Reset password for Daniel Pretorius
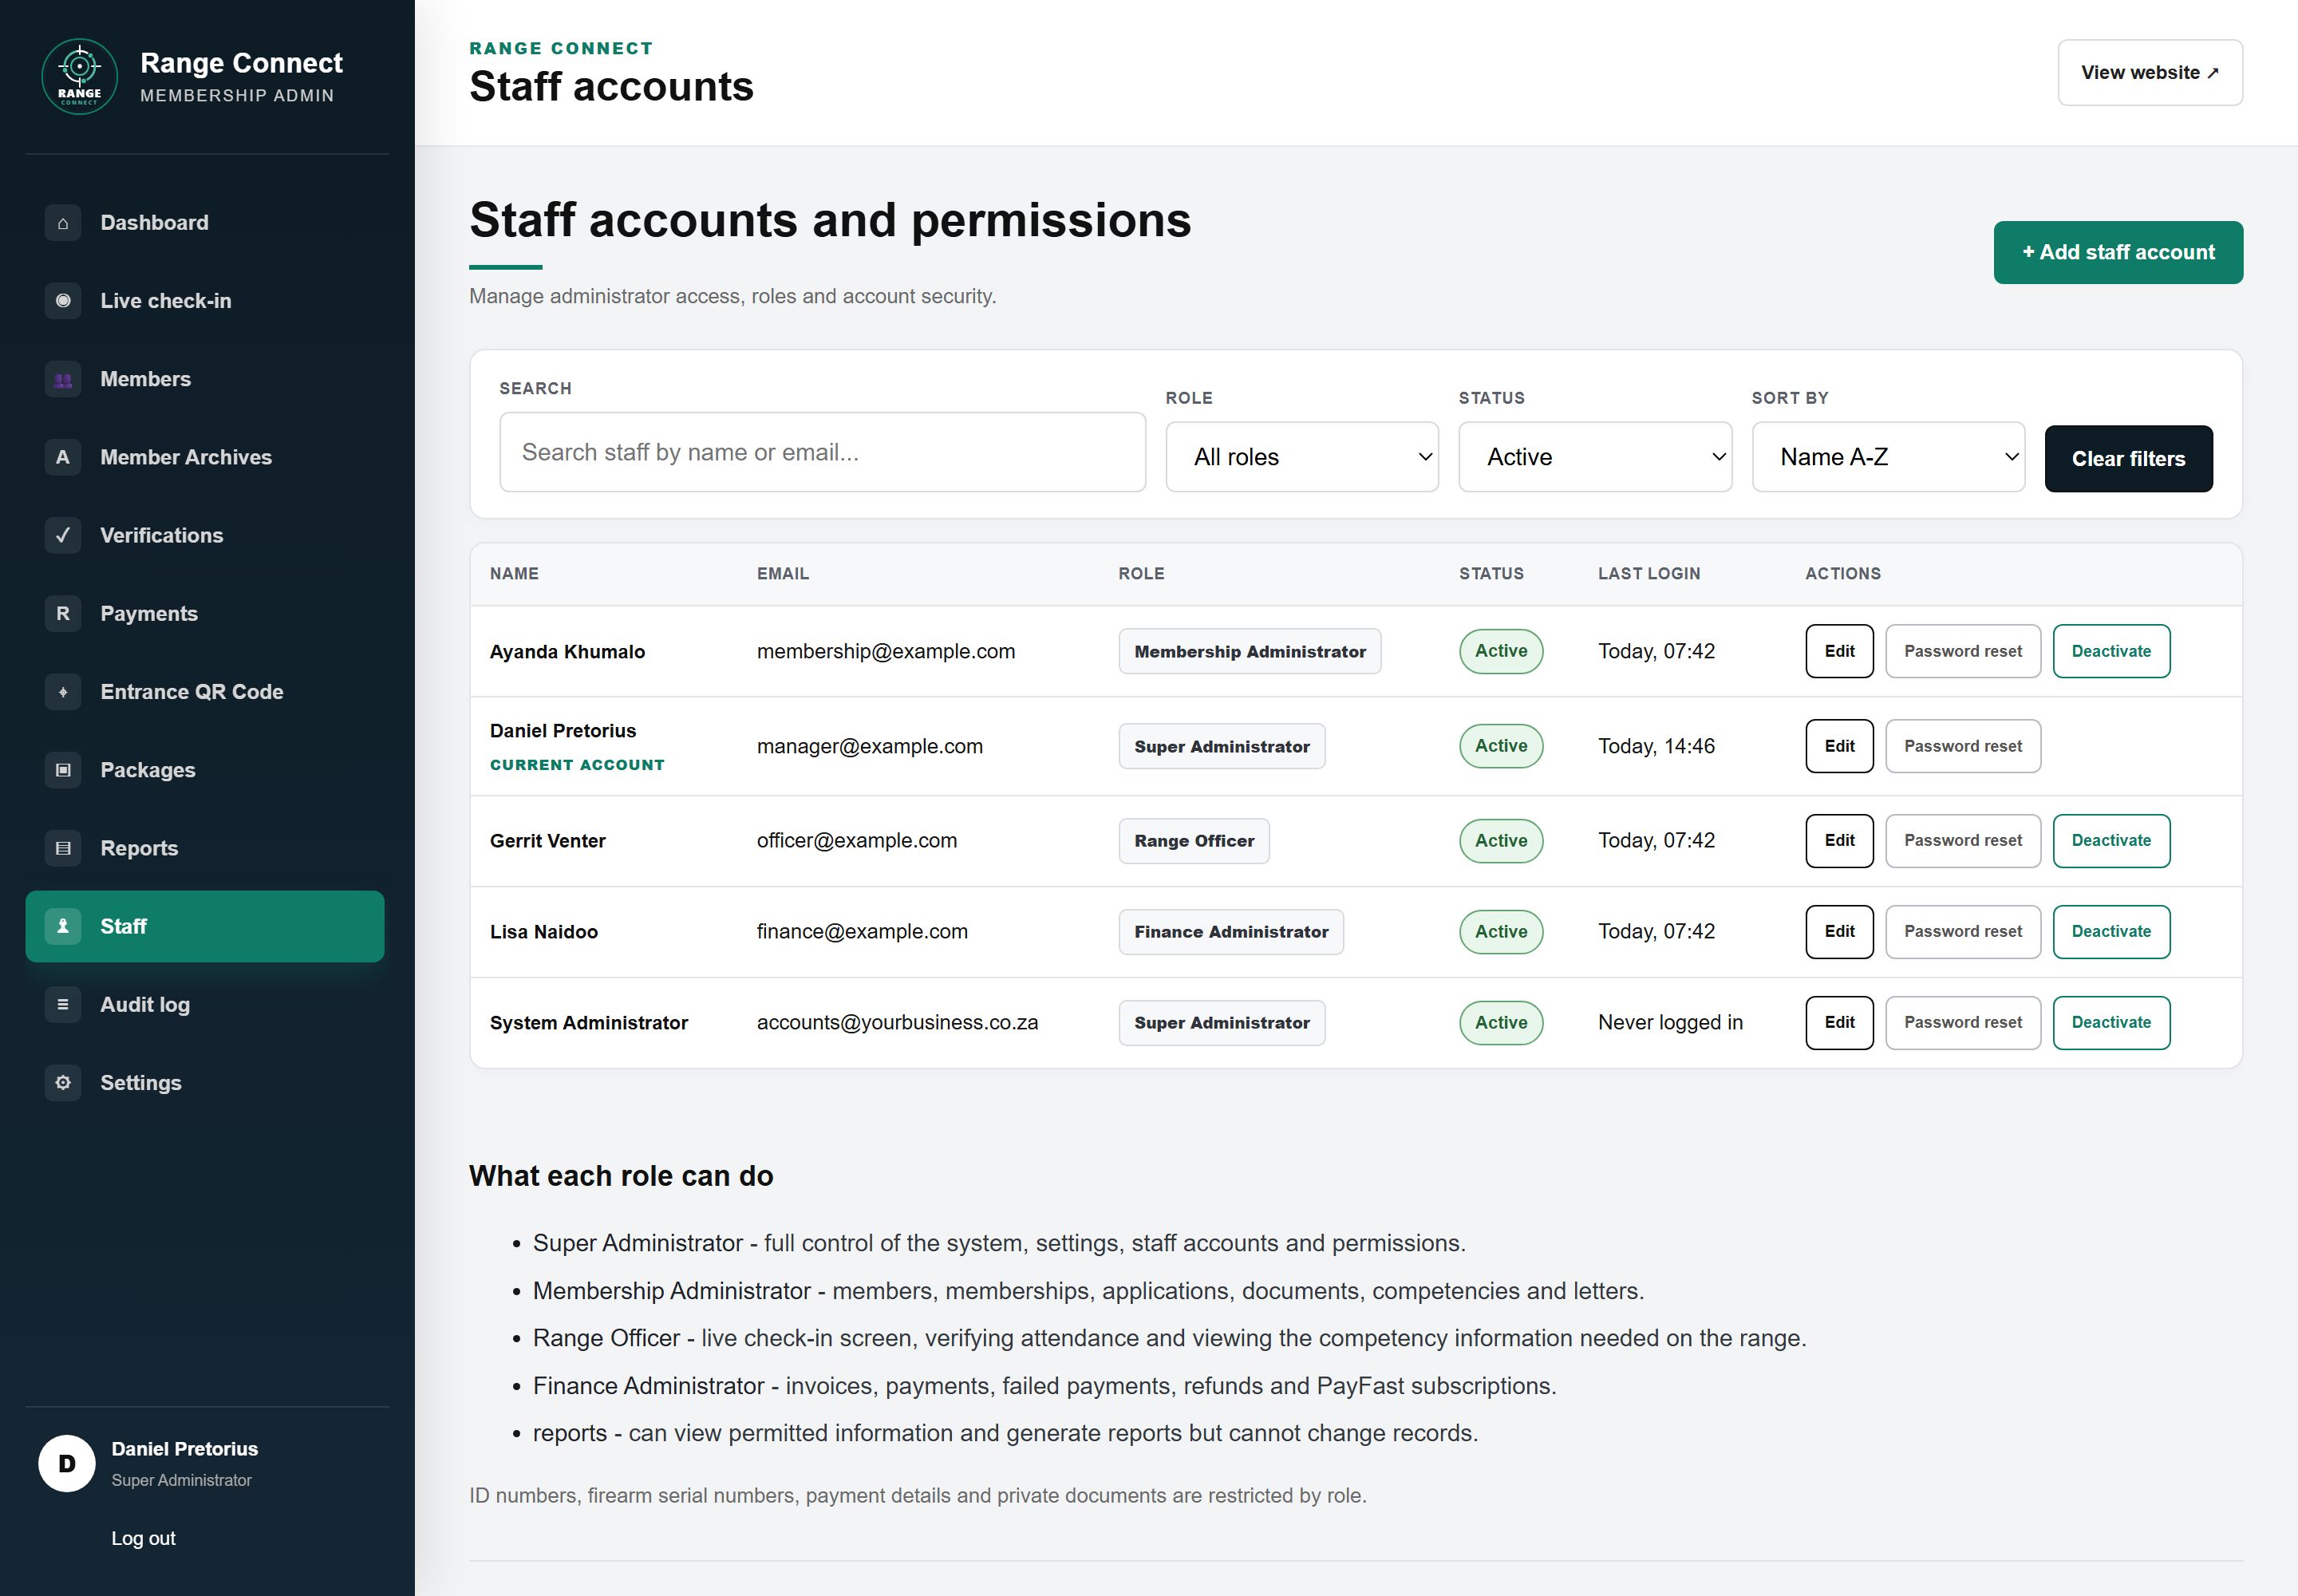The width and height of the screenshot is (2298, 1596). pyautogui.click(x=1962, y=746)
